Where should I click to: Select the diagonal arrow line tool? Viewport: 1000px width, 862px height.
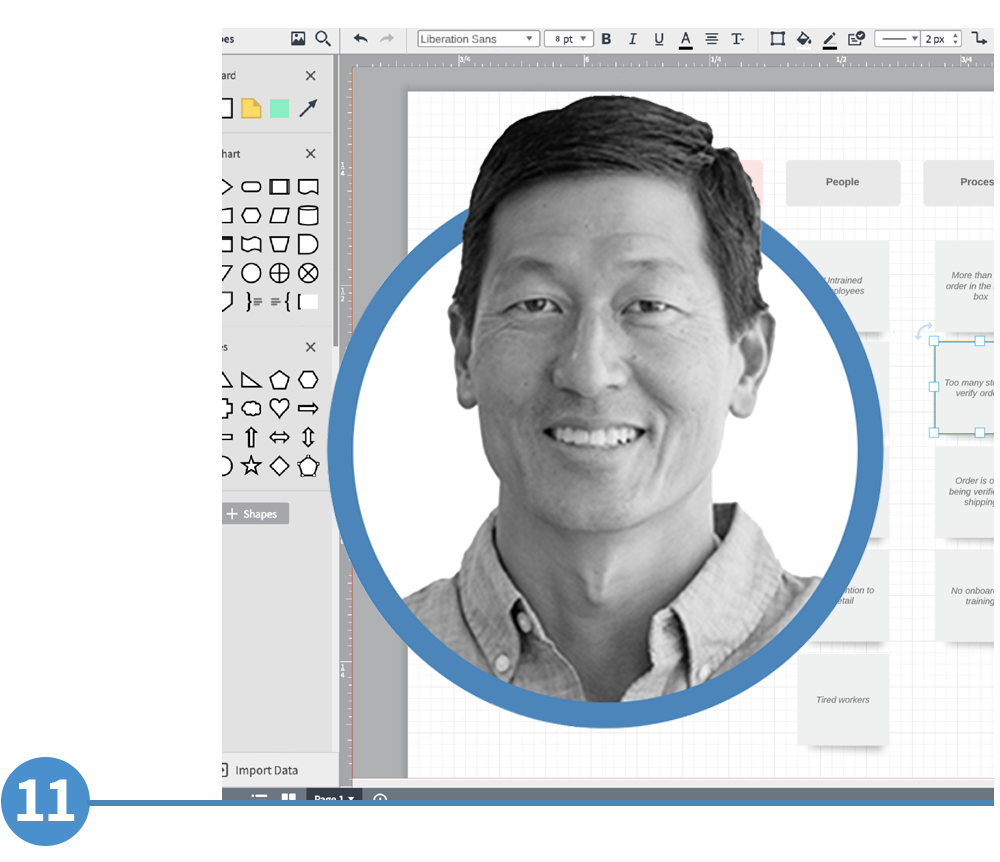(x=308, y=108)
